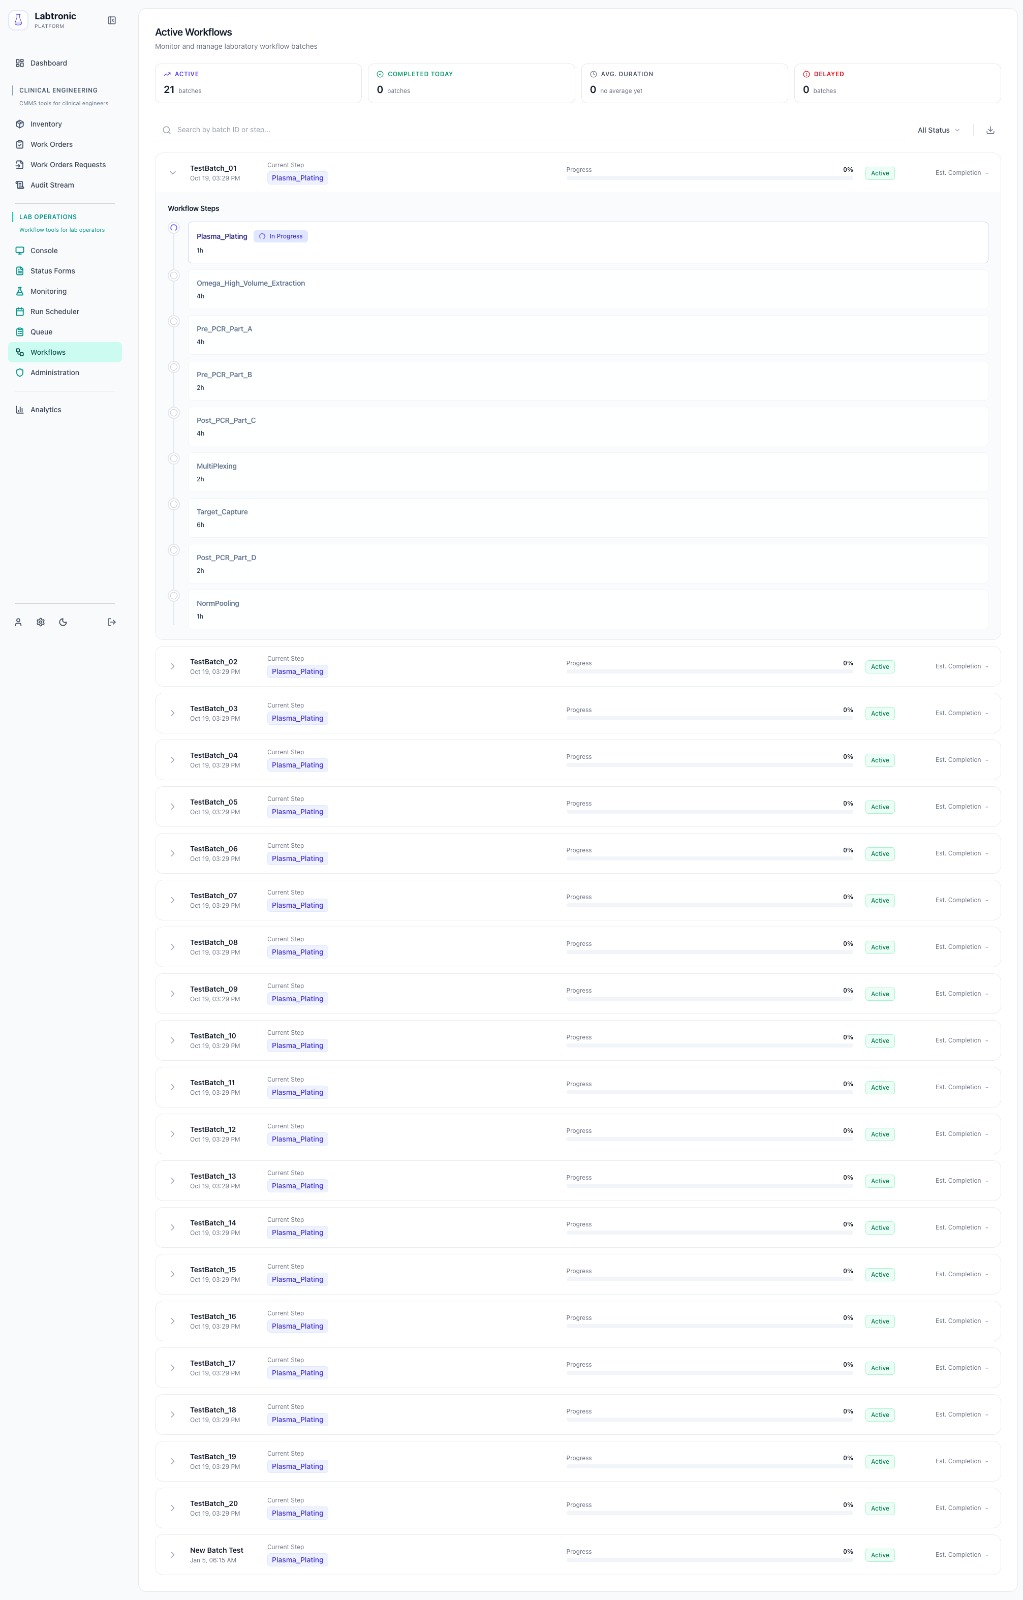
Task: Collapse the sidebar with the panel icon
Action: [112, 20]
